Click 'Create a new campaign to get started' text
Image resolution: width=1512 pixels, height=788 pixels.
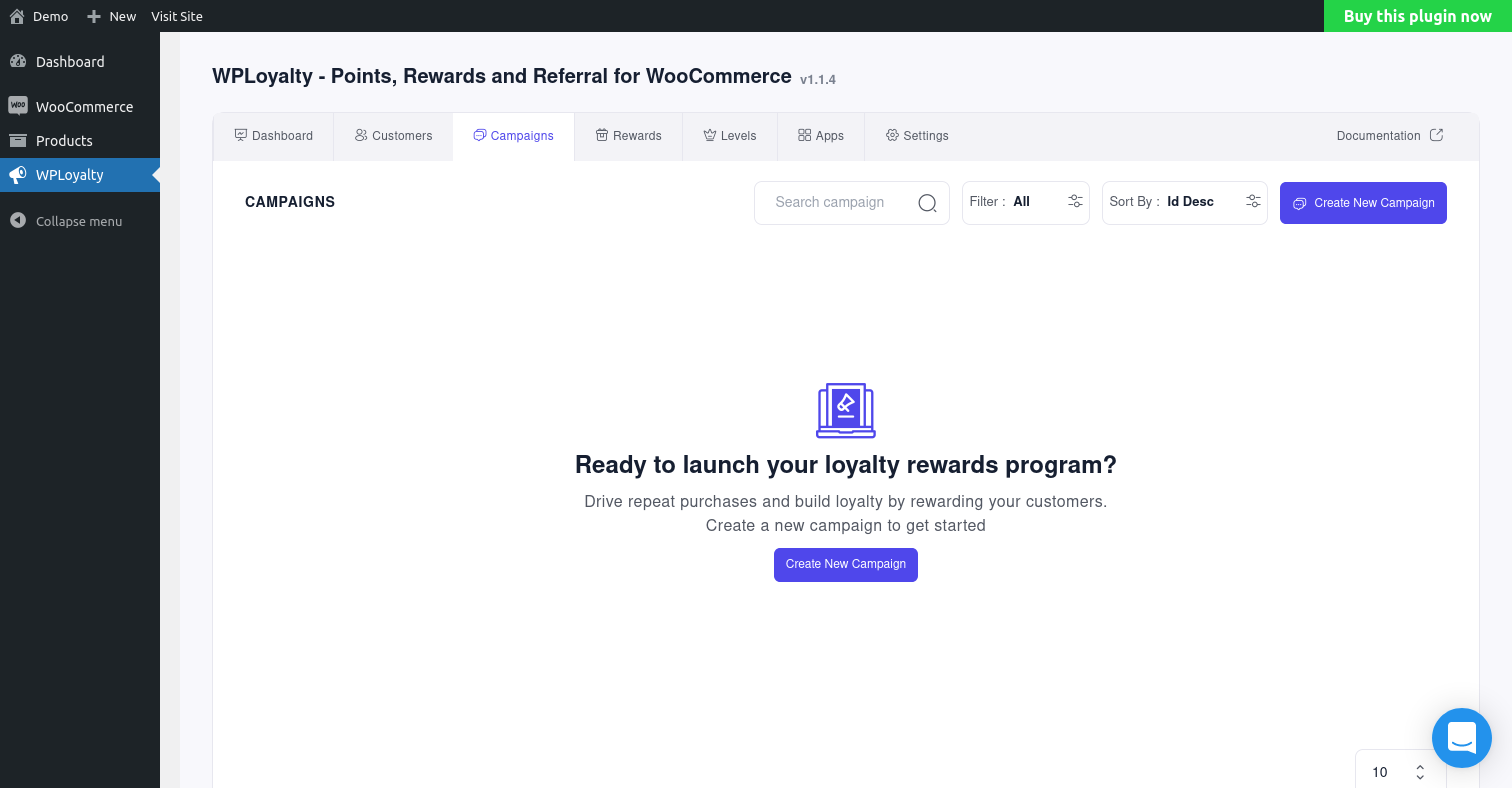click(846, 525)
